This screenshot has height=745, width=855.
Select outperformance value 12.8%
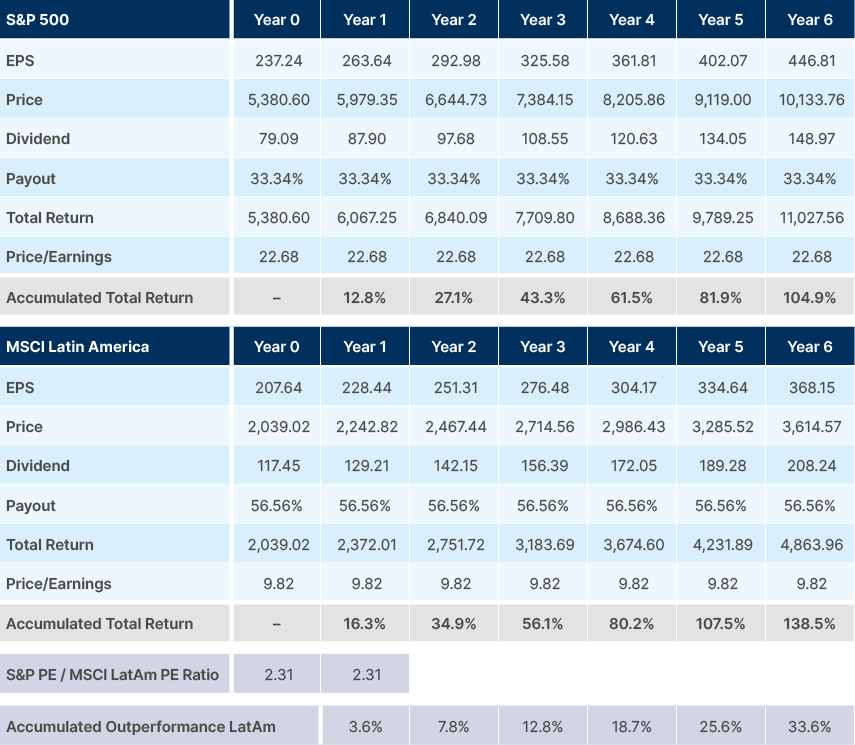(543, 726)
